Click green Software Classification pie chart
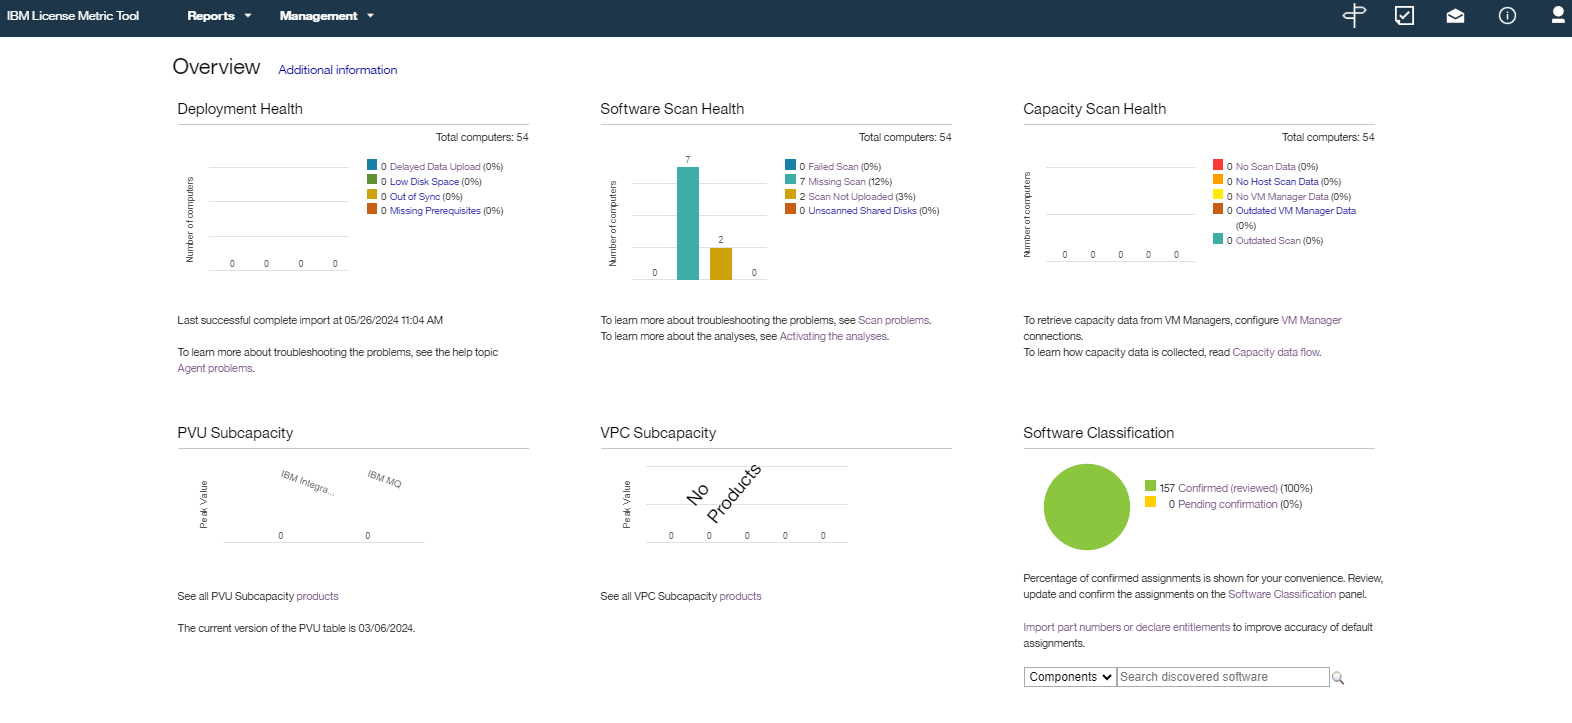 coord(1087,507)
